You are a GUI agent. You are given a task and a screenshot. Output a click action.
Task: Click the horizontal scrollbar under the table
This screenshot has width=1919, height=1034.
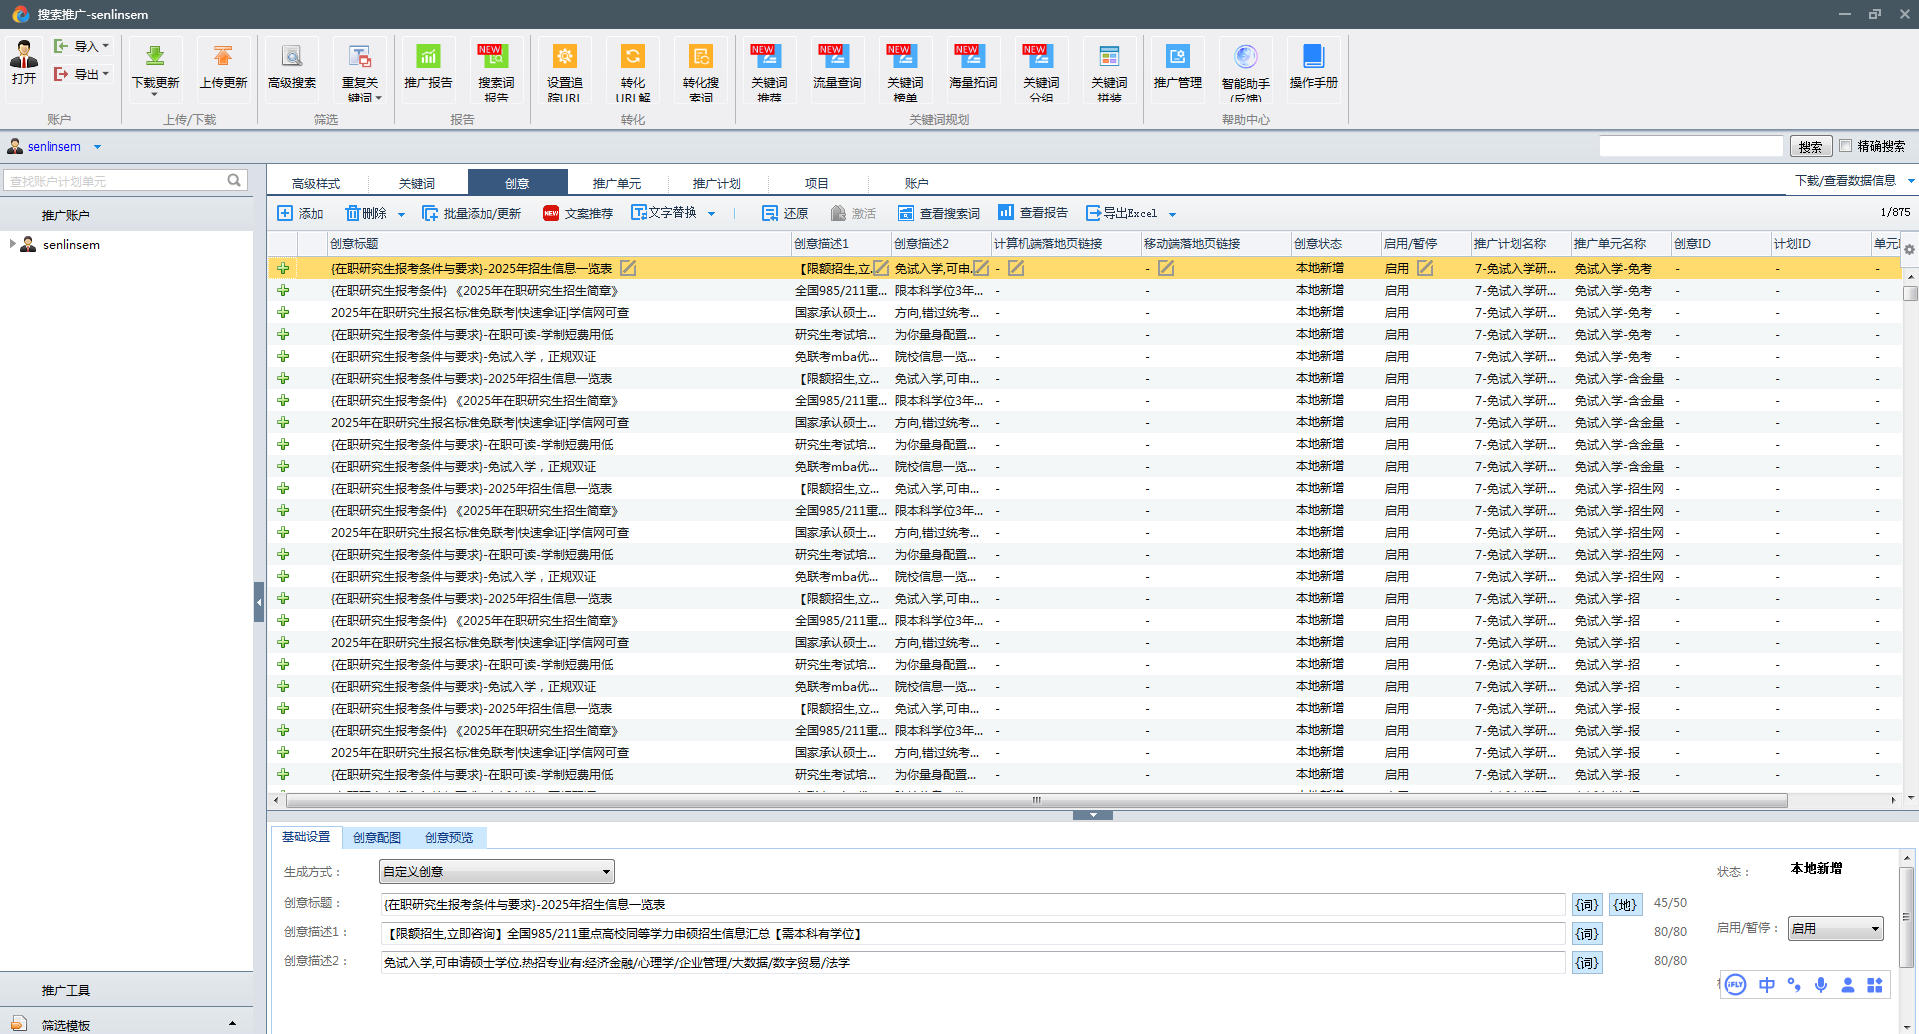tap(1036, 801)
